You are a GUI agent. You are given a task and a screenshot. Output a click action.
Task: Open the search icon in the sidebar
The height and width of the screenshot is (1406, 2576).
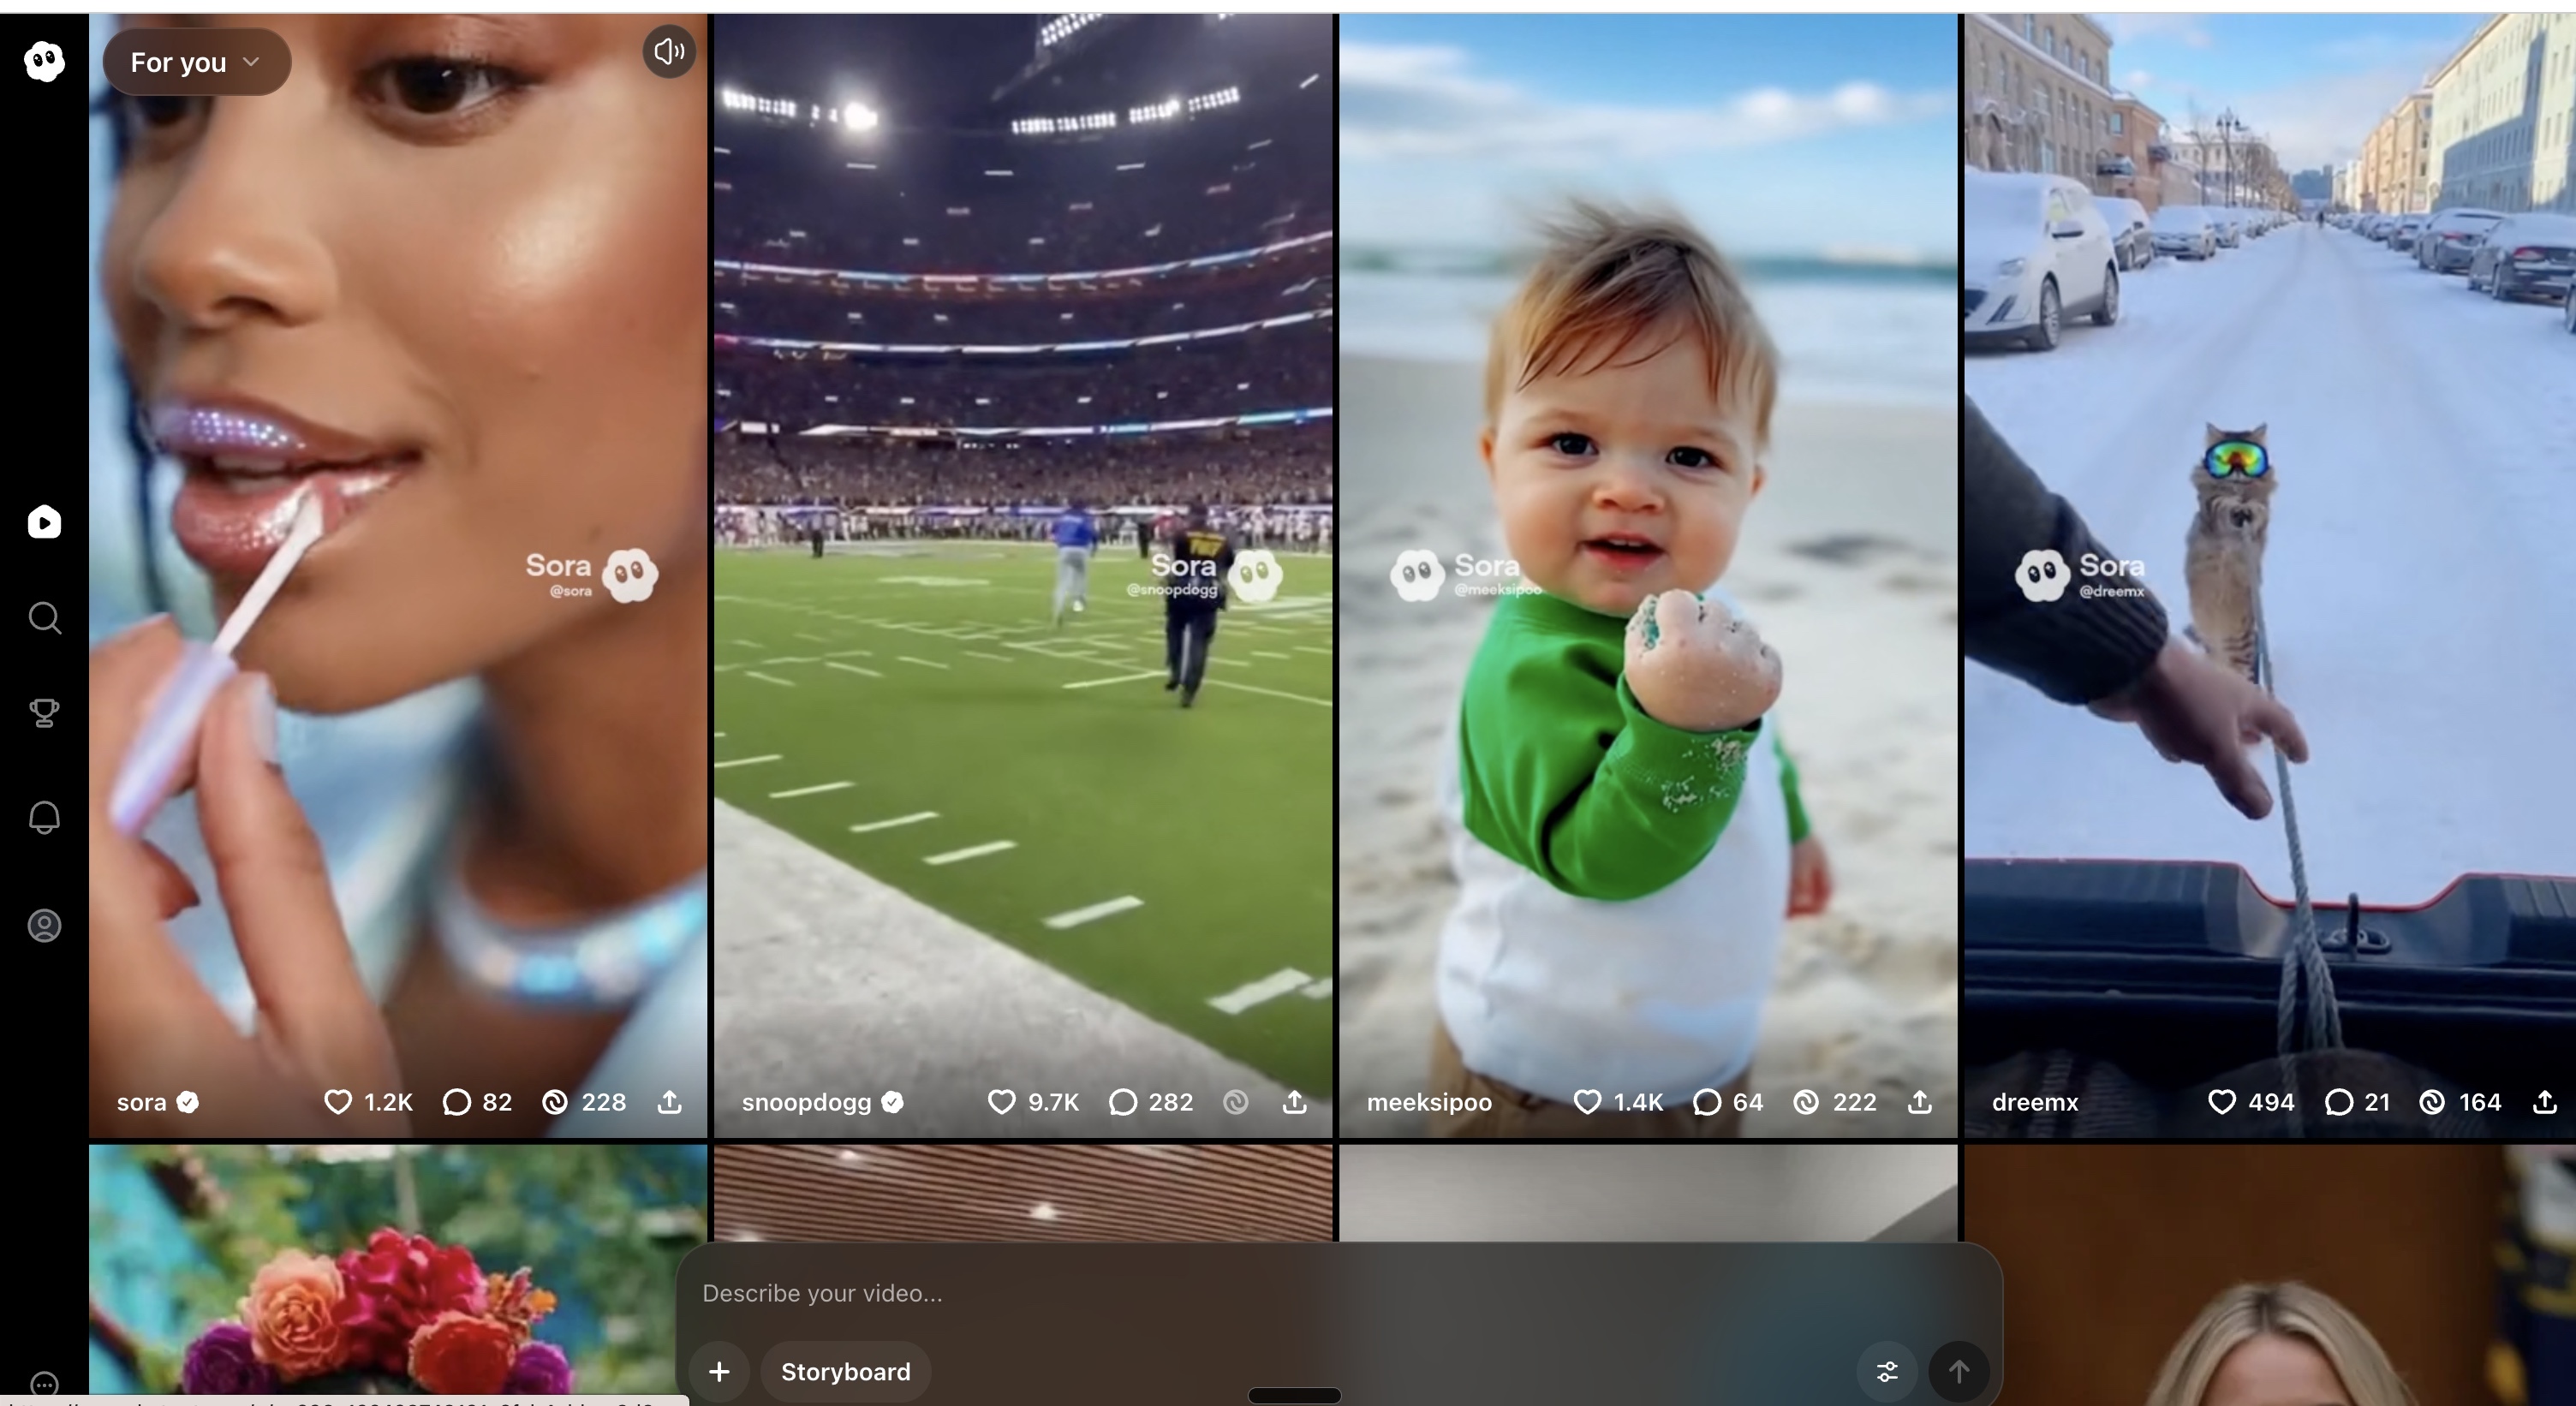[x=44, y=618]
